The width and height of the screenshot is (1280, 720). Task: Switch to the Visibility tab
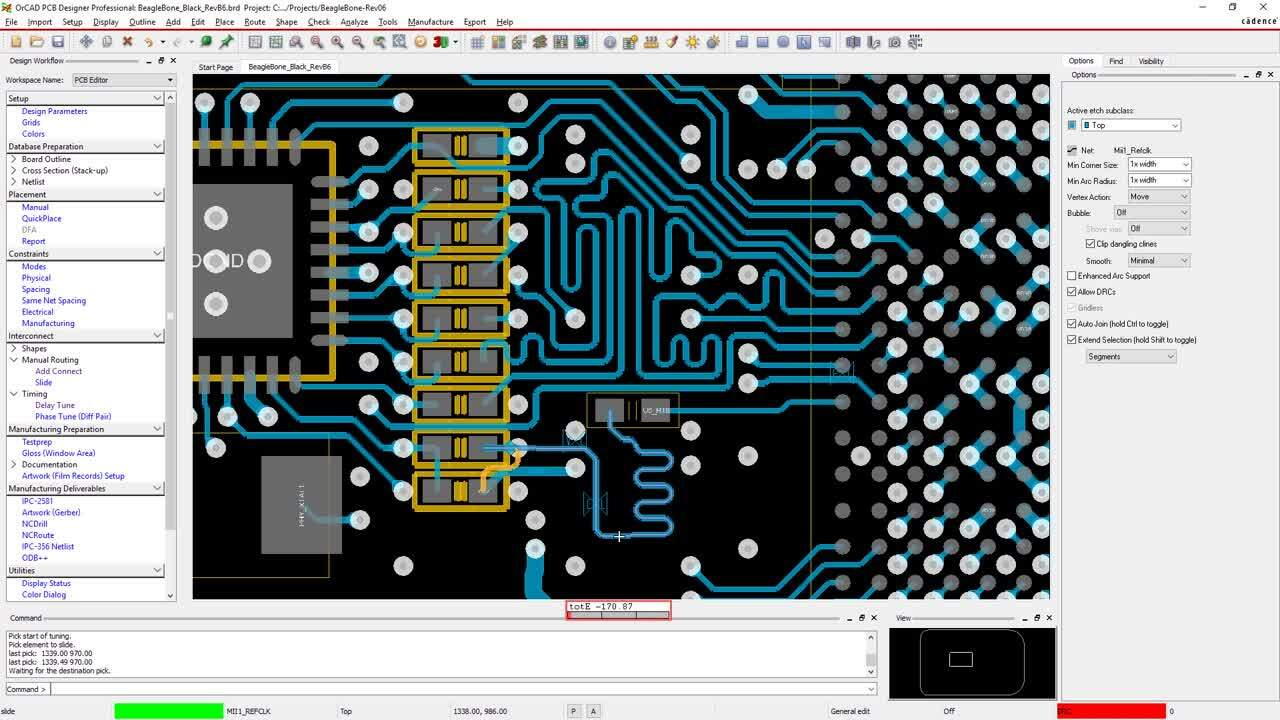coord(1151,61)
